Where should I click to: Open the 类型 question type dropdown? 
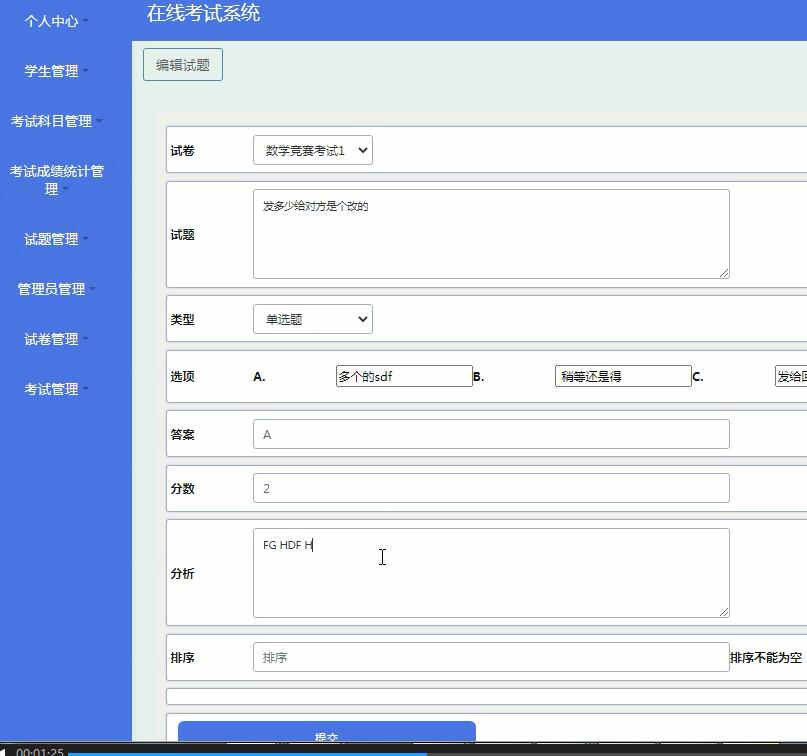click(313, 319)
